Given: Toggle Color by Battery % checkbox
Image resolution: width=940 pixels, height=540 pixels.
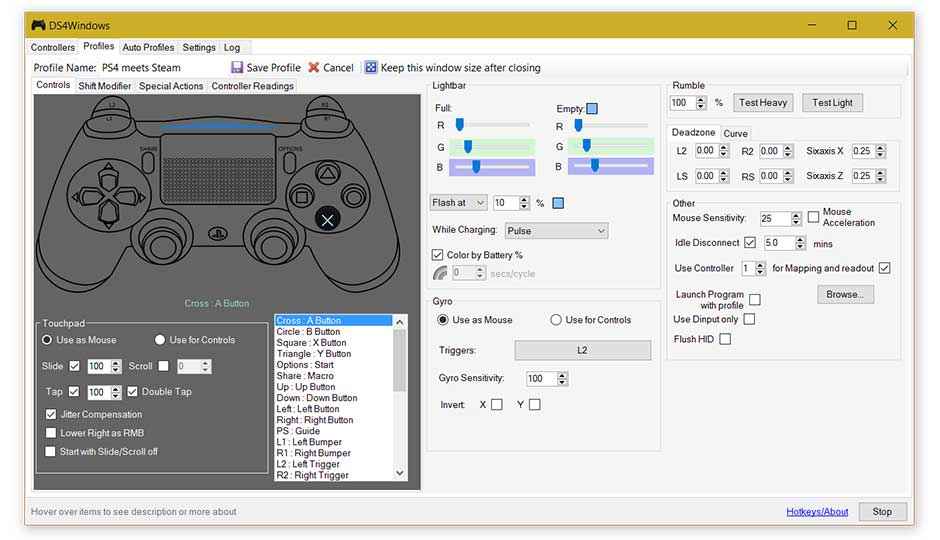Looking at the screenshot, I should pos(438,255).
